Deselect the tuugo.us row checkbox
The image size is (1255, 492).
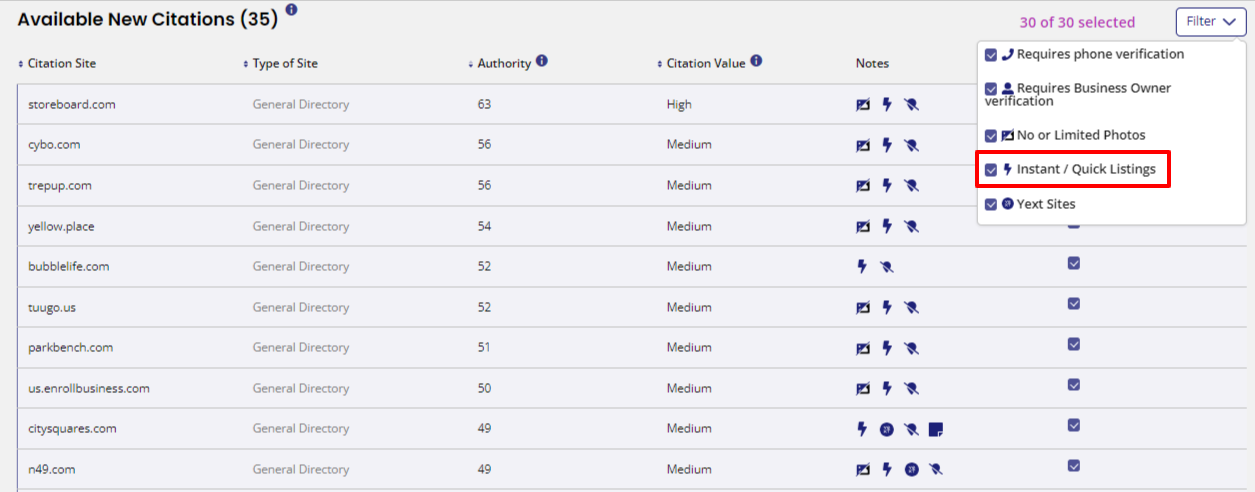point(1074,303)
